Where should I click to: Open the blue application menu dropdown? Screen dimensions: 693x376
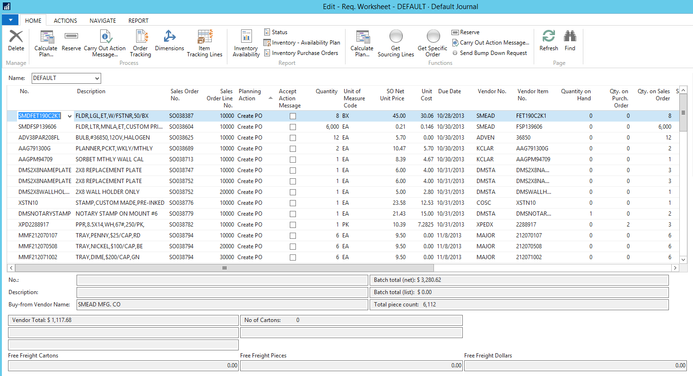(10, 20)
